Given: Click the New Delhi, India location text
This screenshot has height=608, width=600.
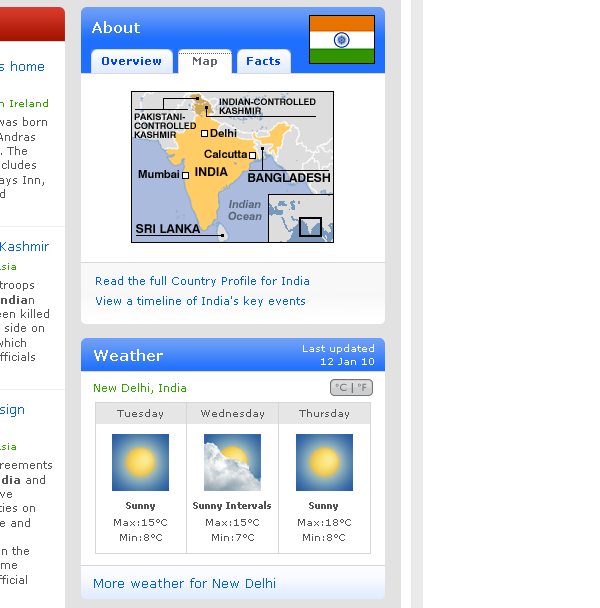Looking at the screenshot, I should click(x=140, y=388).
